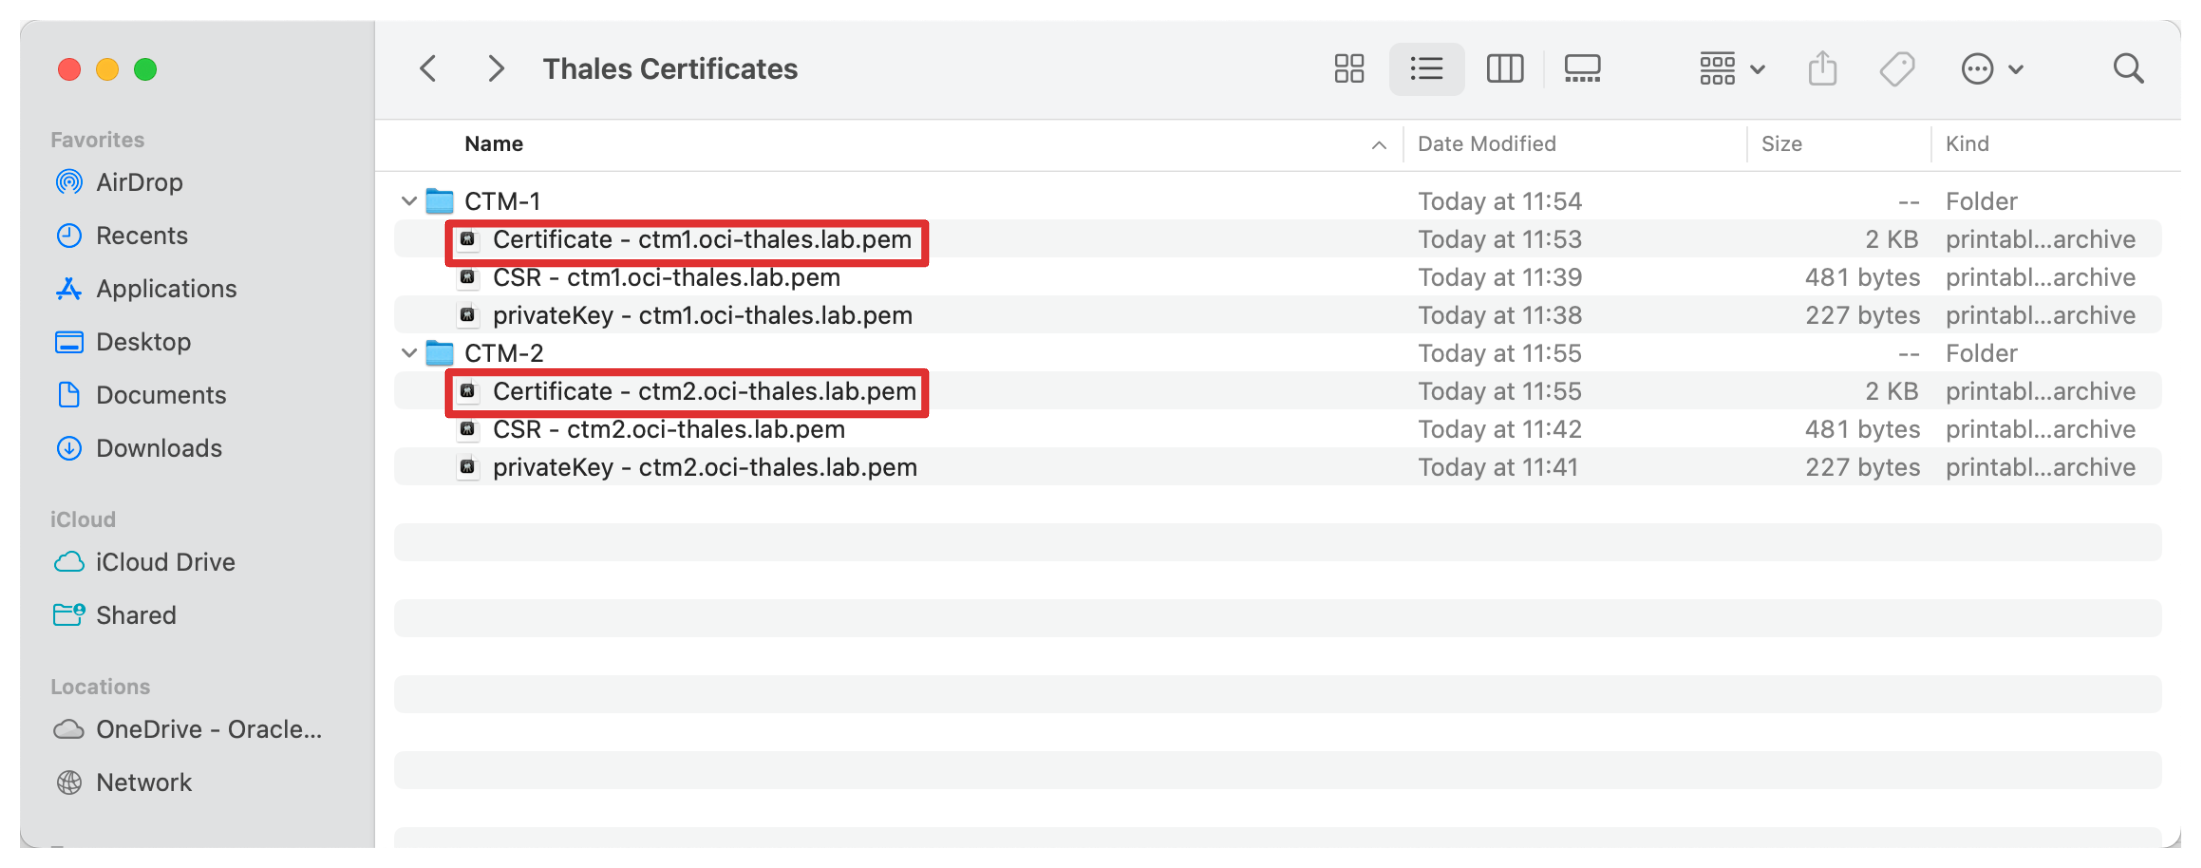This screenshot has width=2201, height=868.
Task: Open the Group By dropdown
Action: [x=1732, y=69]
